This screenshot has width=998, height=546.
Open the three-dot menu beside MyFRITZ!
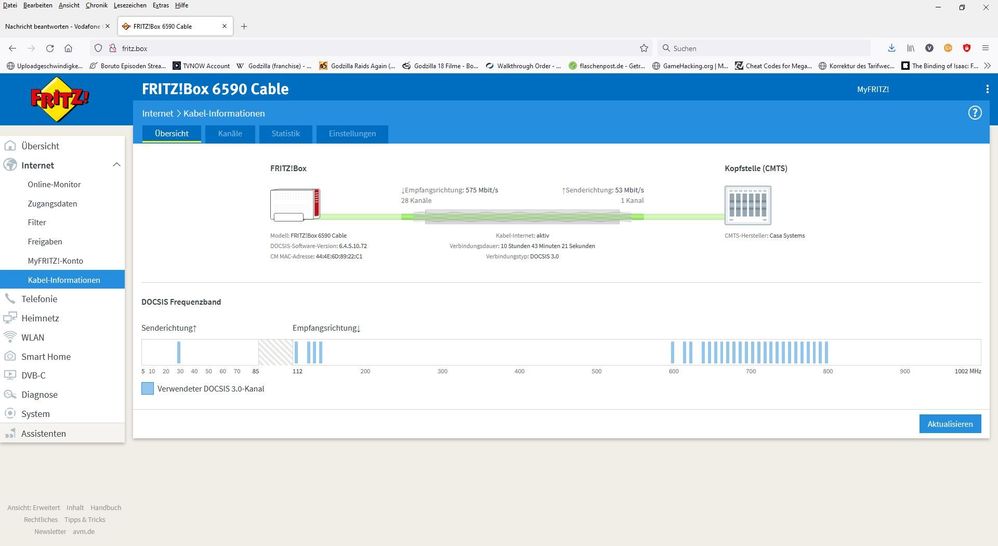(987, 89)
